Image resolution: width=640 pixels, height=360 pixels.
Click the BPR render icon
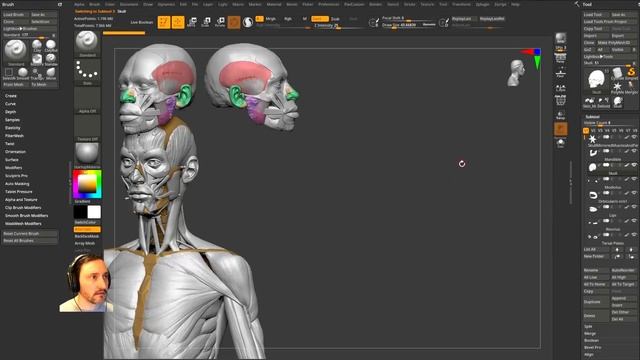[x=560, y=38]
